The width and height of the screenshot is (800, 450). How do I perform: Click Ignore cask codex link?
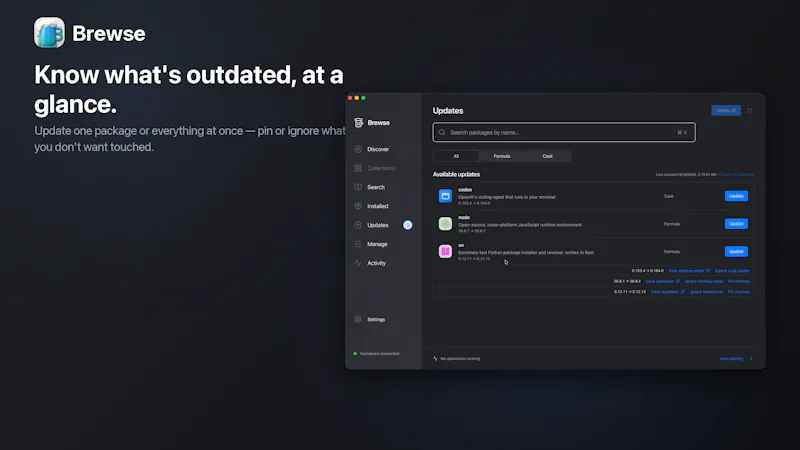pos(732,271)
